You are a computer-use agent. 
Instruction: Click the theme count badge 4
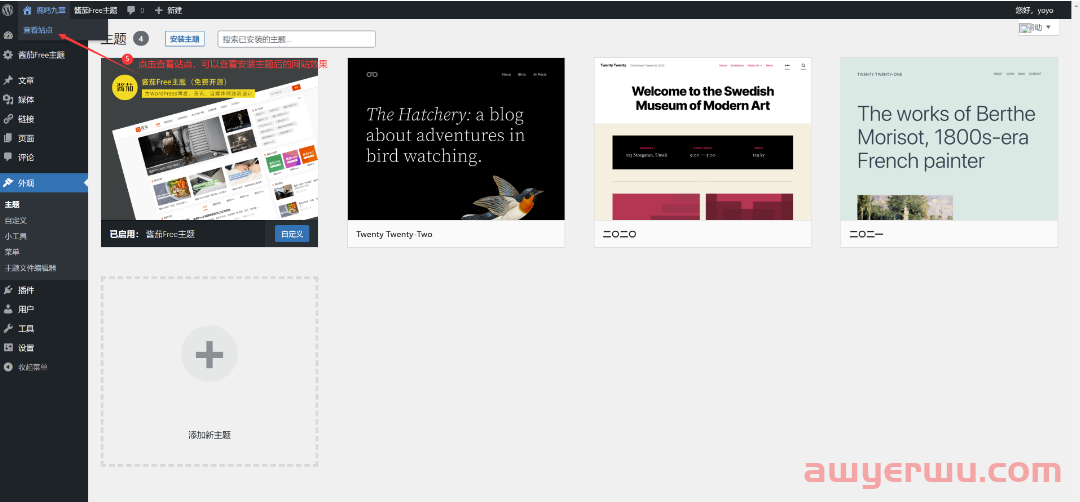(x=141, y=39)
